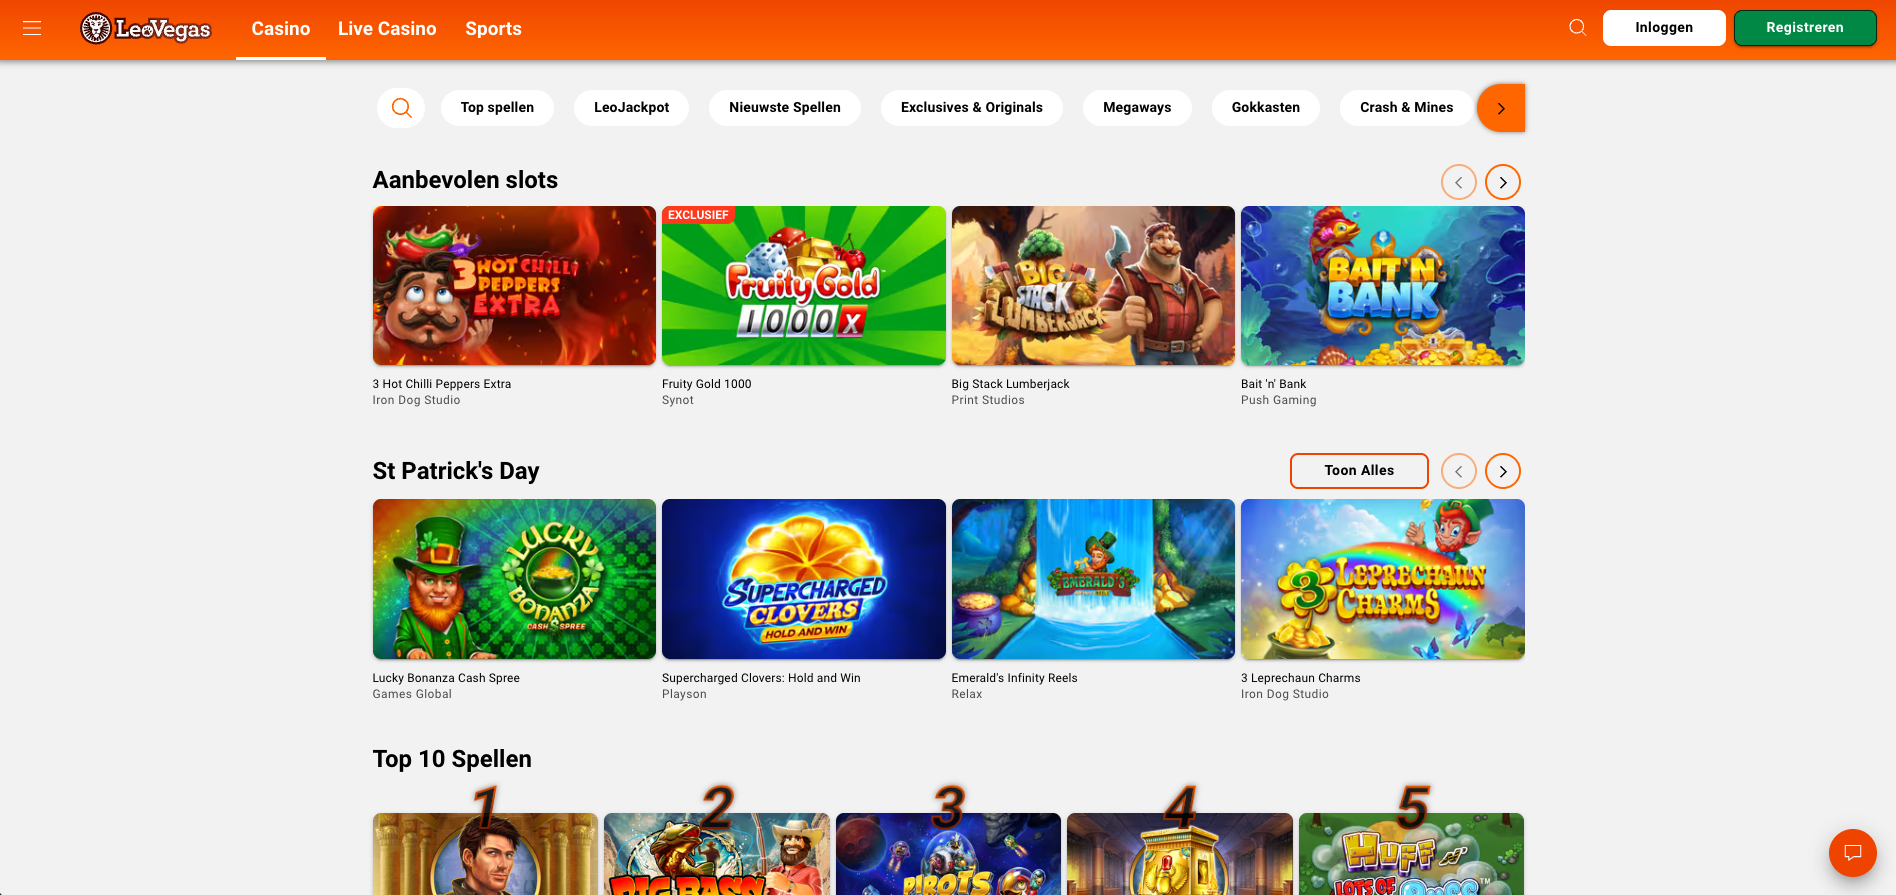Show previous Aanbevolen slots with left chevron
This screenshot has height=895, width=1896.
point(1459,182)
